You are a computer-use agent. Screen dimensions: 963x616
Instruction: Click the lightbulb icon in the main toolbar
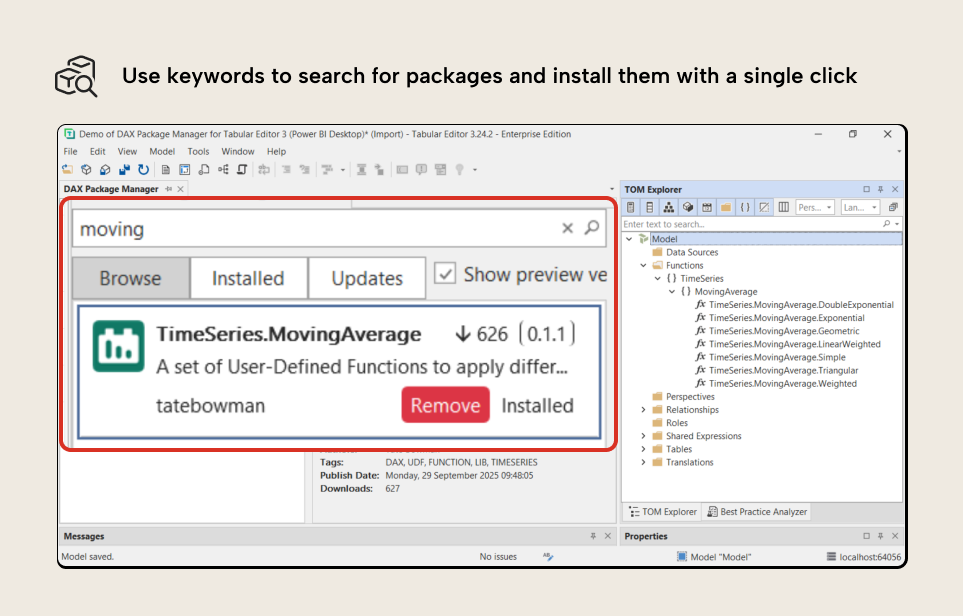pyautogui.click(x=460, y=169)
